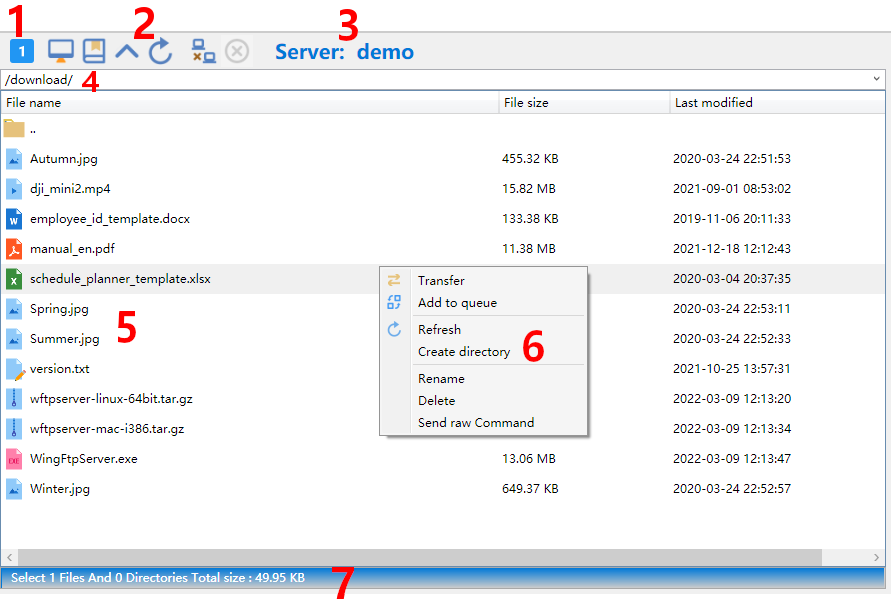
Task: Click the status bar selection summary text
Action: tap(158, 578)
